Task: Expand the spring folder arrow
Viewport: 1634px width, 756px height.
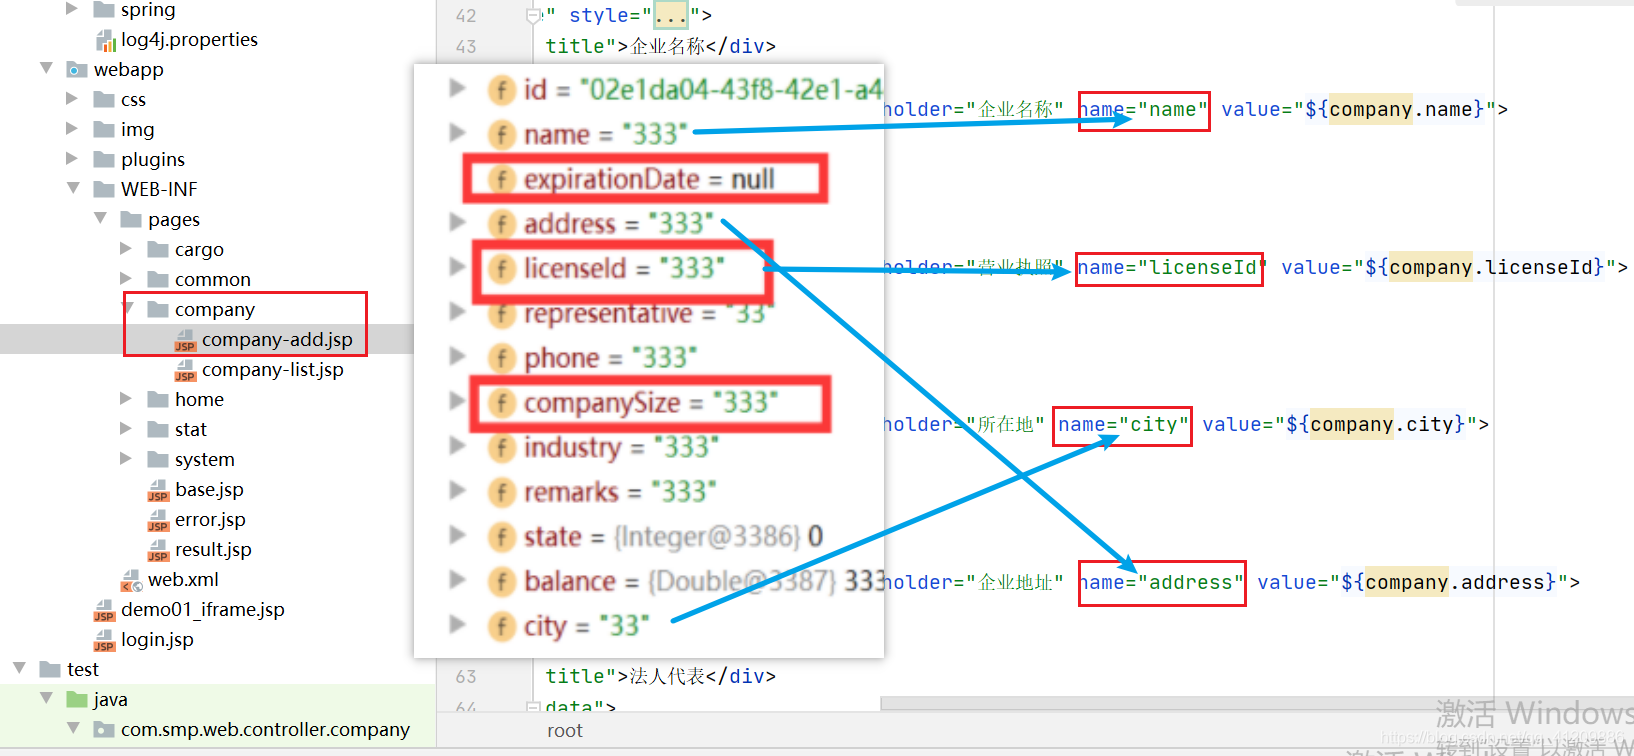Action: pyautogui.click(x=72, y=9)
